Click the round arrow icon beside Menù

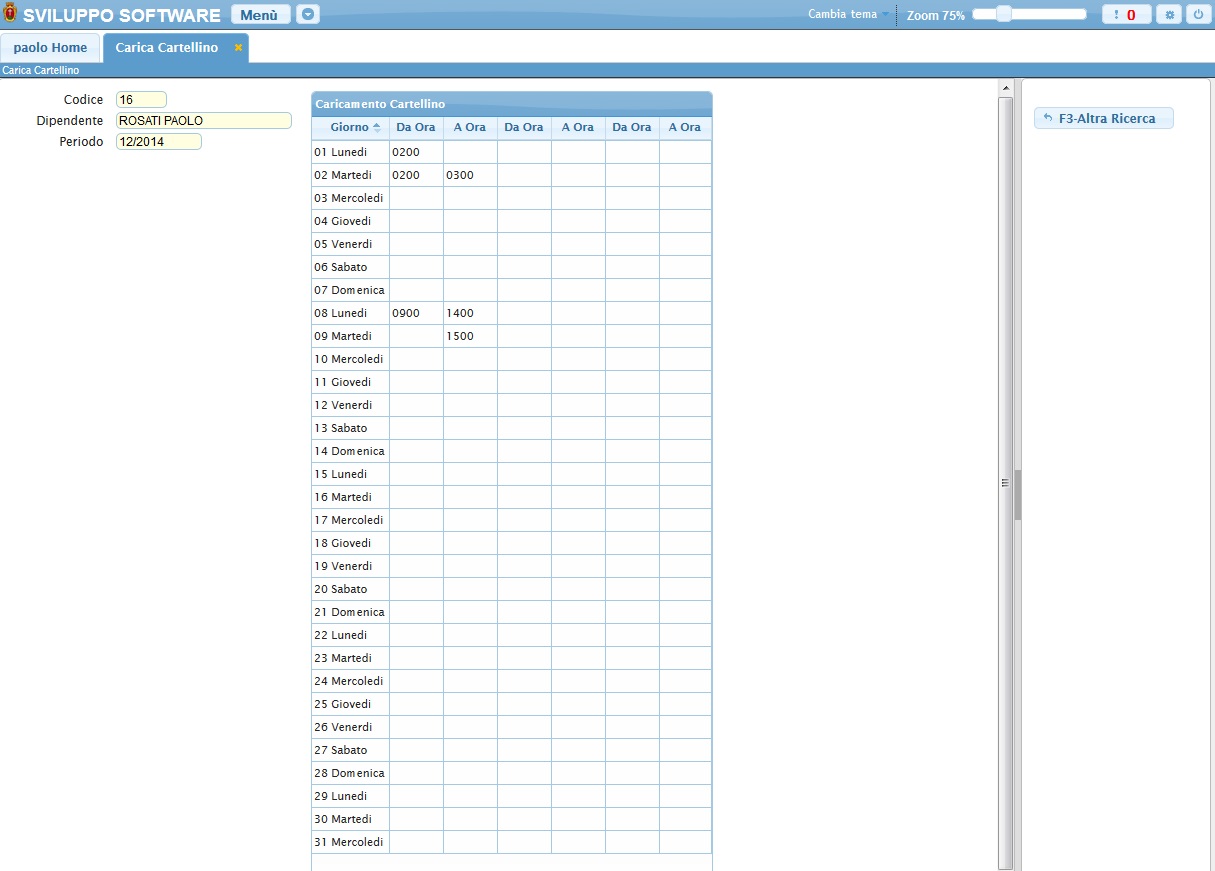pos(308,15)
